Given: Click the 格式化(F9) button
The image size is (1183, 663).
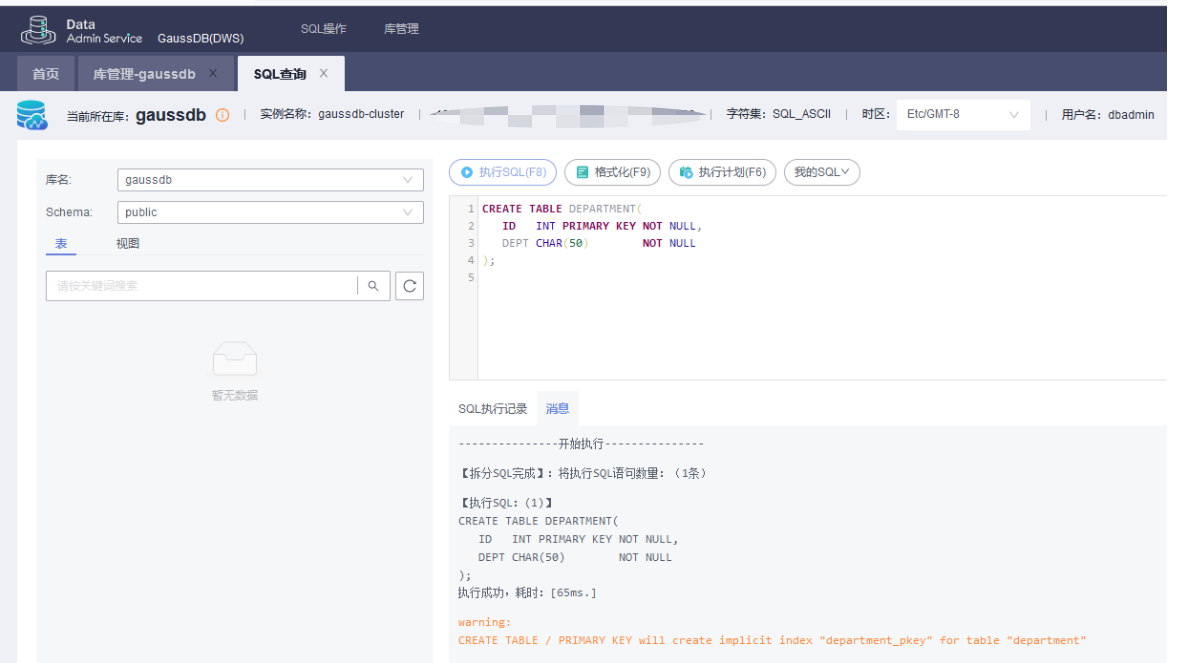Looking at the screenshot, I should (x=613, y=172).
